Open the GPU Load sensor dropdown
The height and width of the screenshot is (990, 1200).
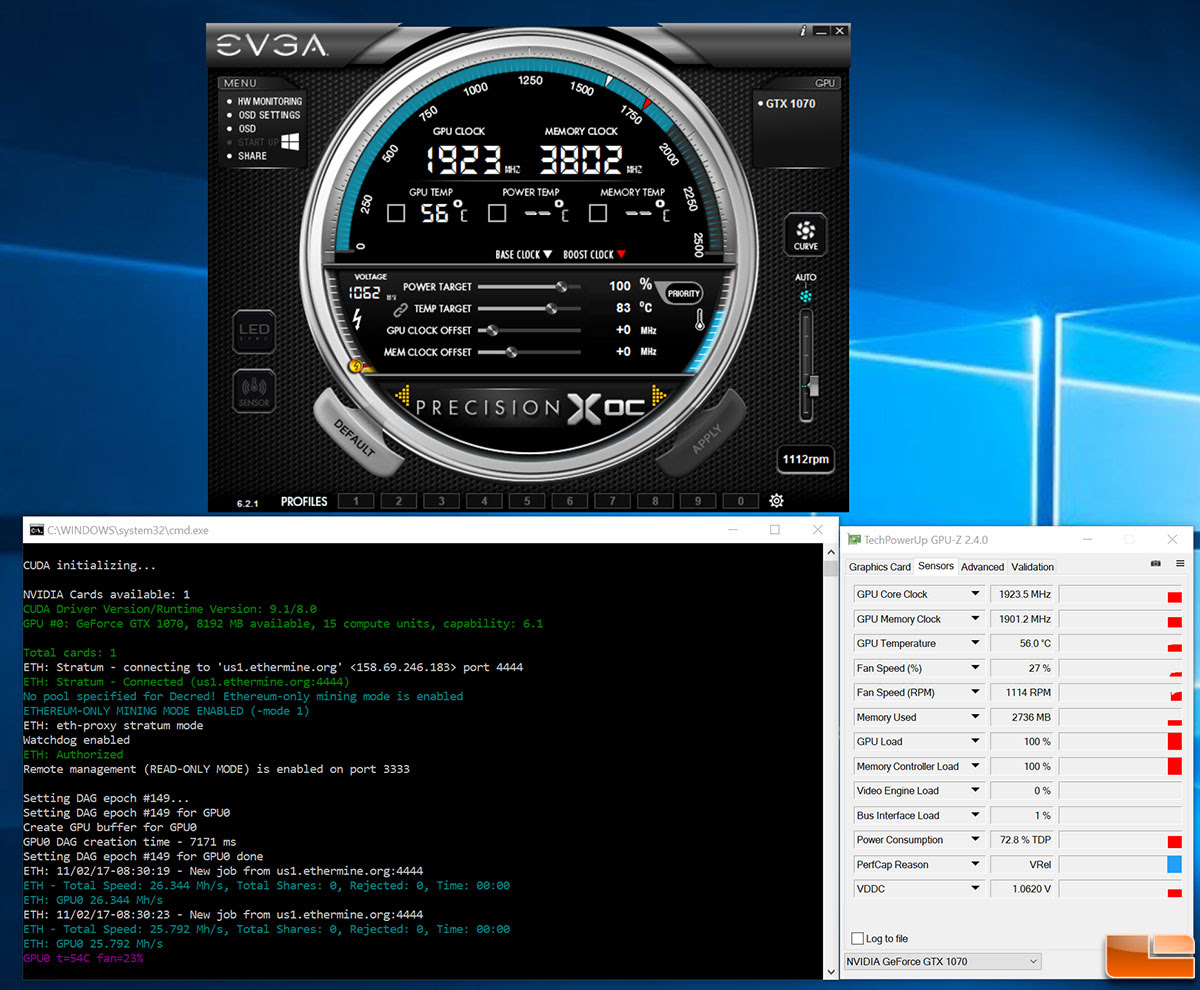click(x=975, y=741)
